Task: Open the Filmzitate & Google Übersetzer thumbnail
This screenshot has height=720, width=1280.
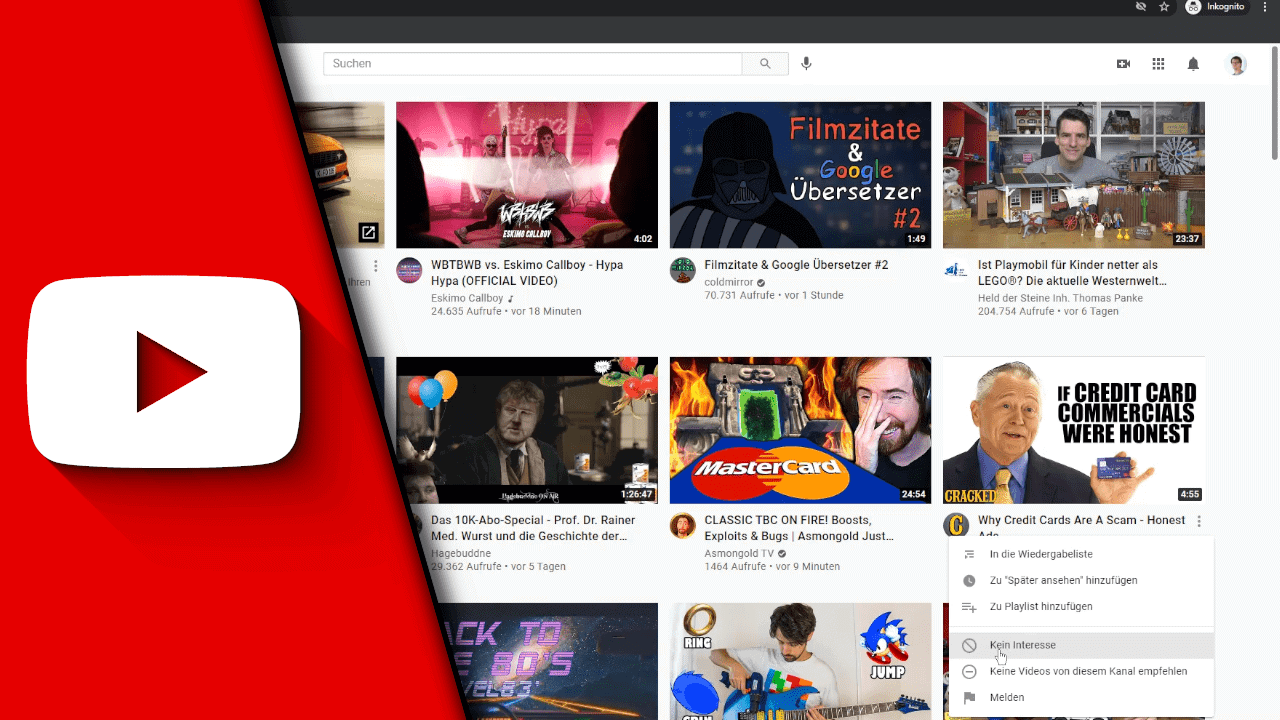Action: coord(800,175)
